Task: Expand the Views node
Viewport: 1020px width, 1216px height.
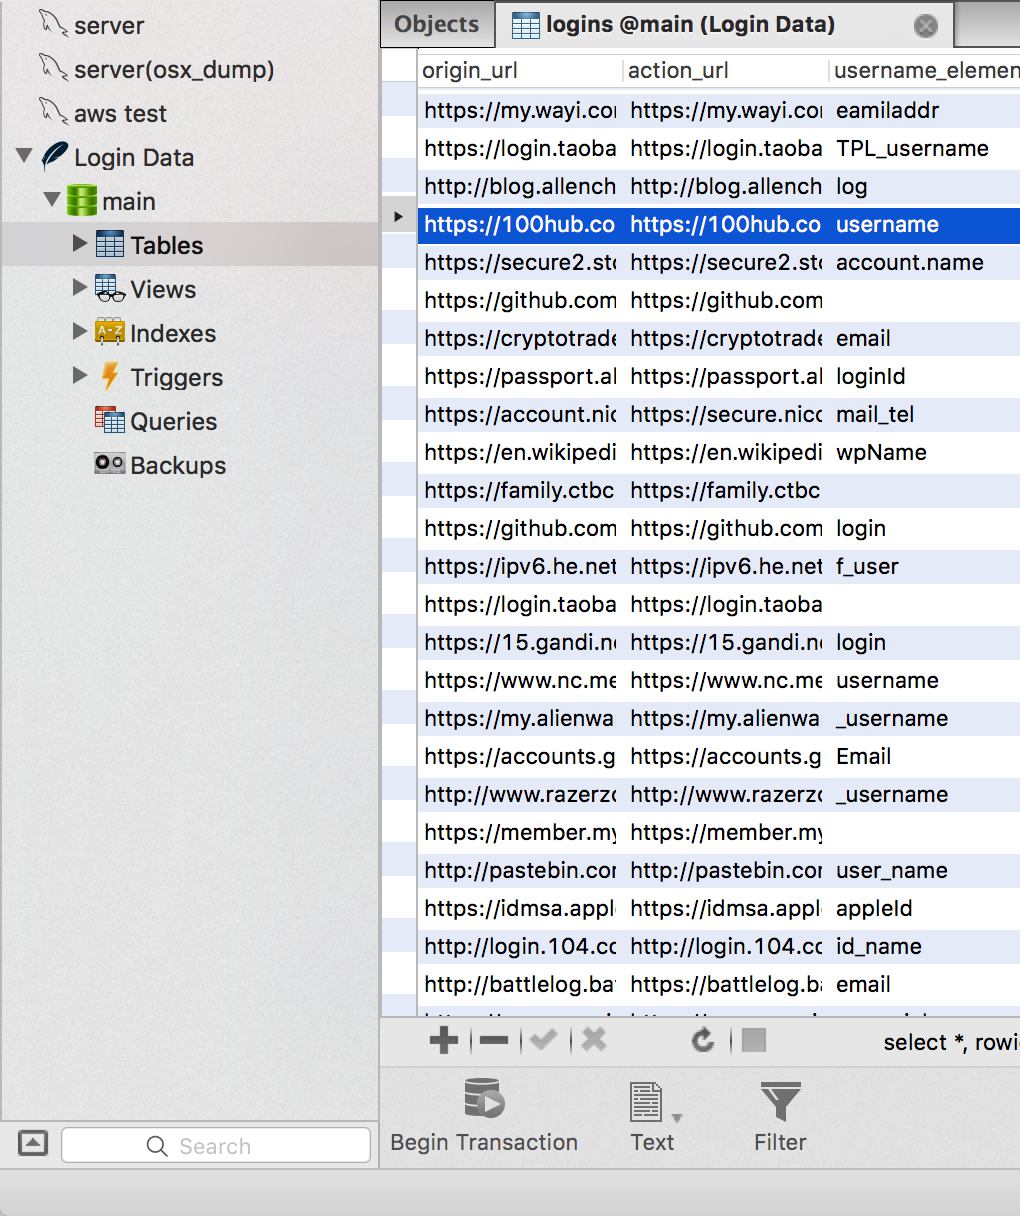Action: tap(80, 288)
